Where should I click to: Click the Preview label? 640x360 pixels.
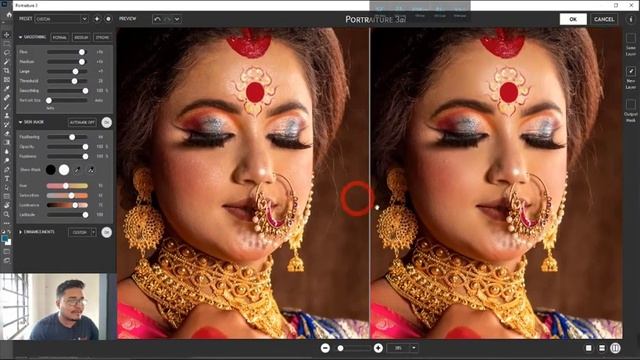127,19
